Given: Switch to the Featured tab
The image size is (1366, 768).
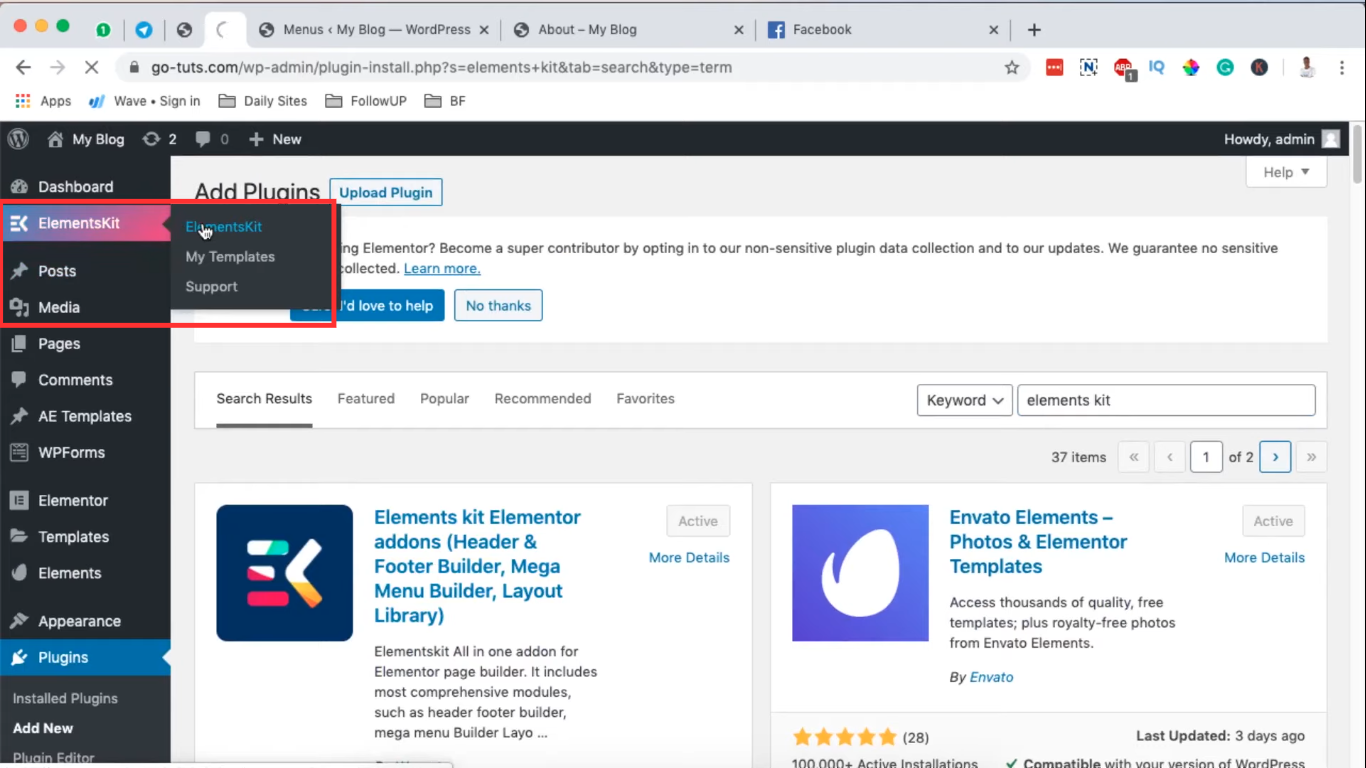Looking at the screenshot, I should tap(366, 399).
